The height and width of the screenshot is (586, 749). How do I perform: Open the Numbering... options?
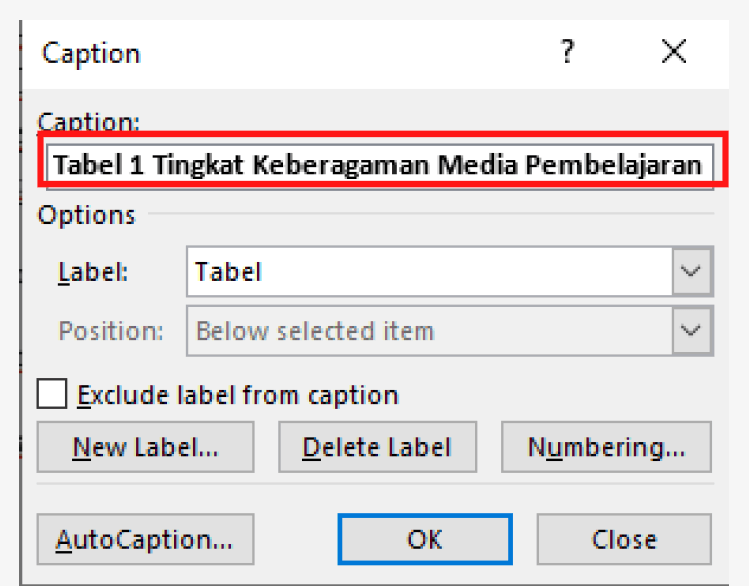click(x=606, y=447)
